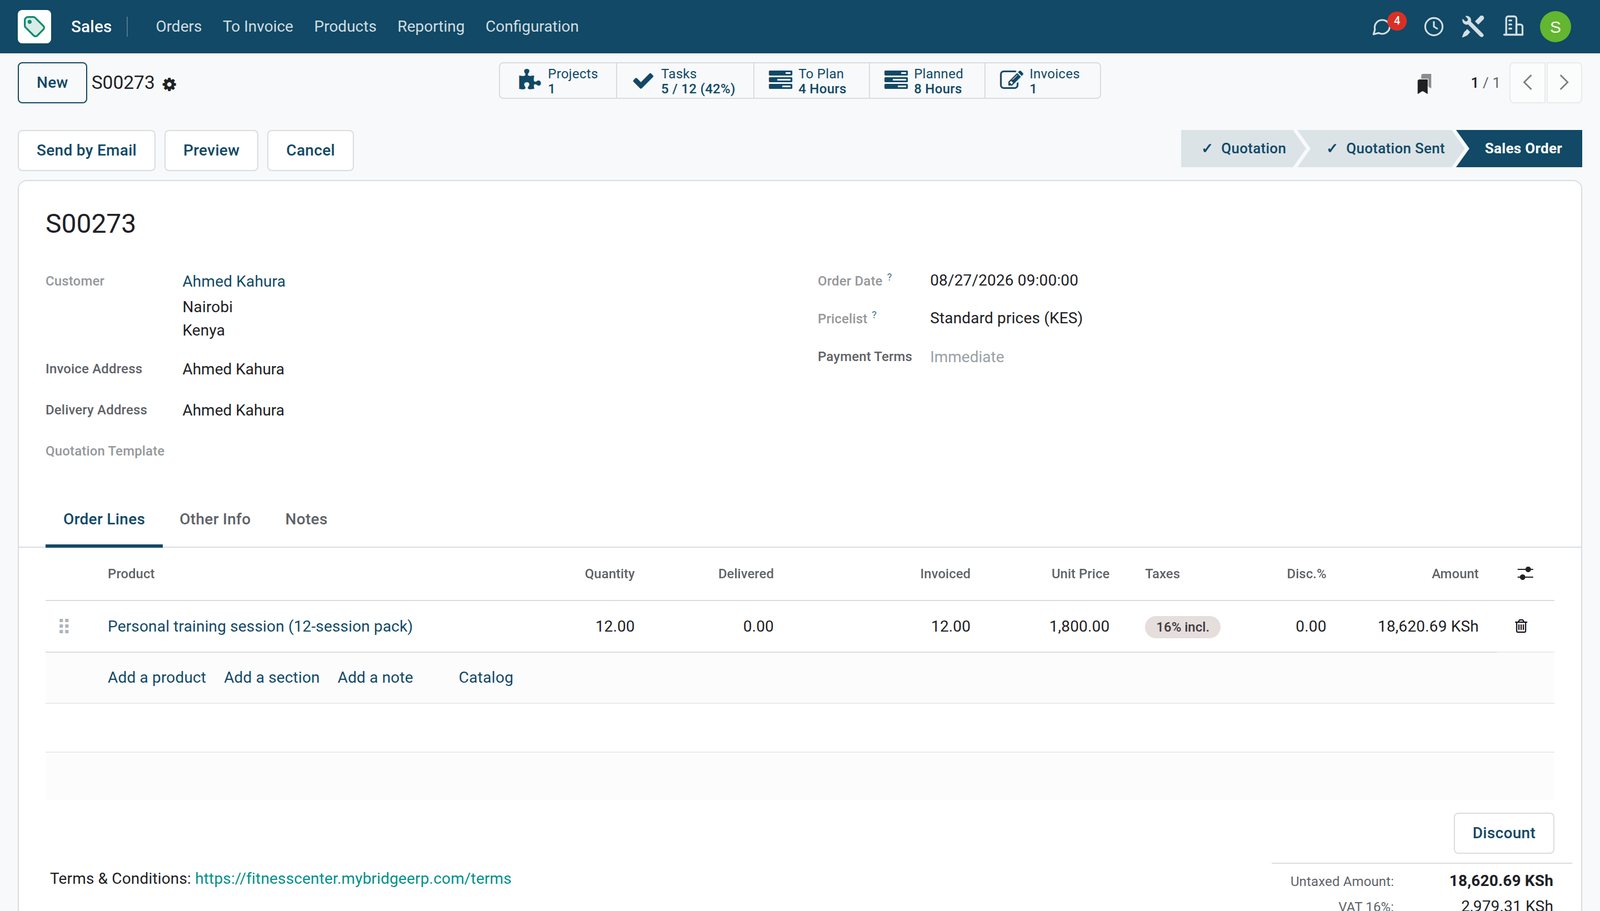Click the bookmark icon near pager
Image resolution: width=1600 pixels, height=911 pixels.
(1424, 83)
